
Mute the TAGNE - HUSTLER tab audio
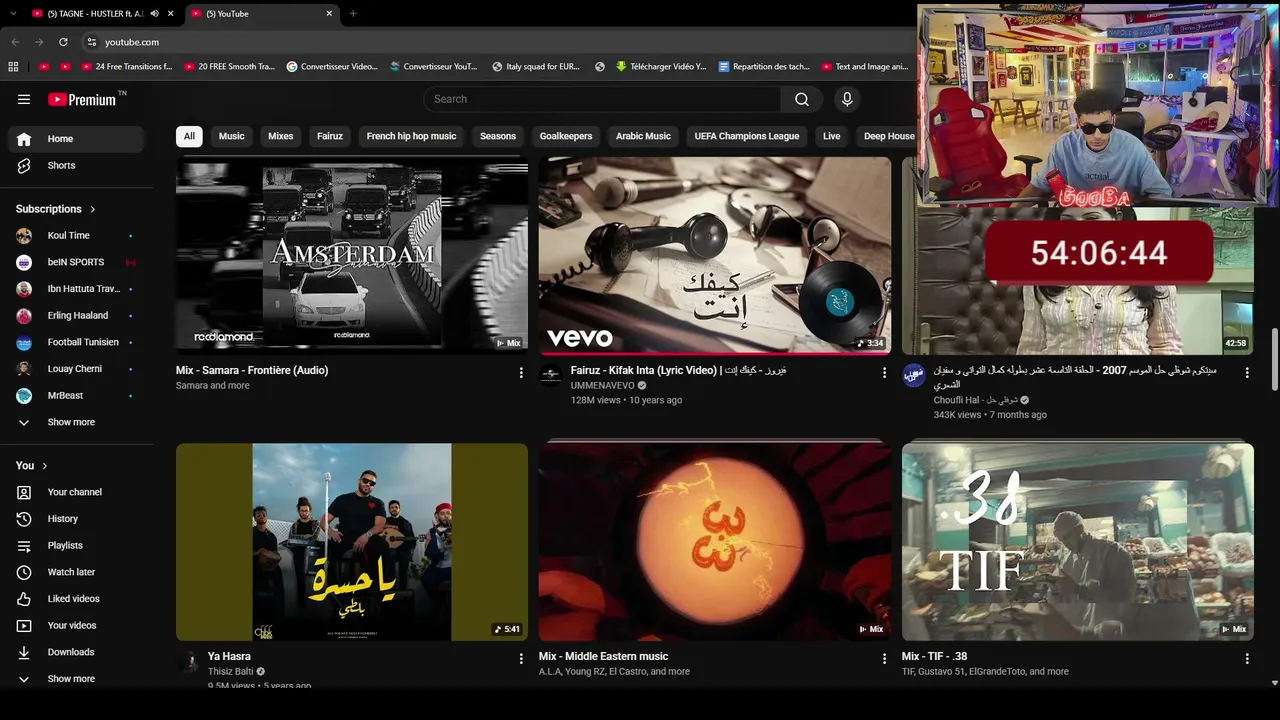(154, 14)
